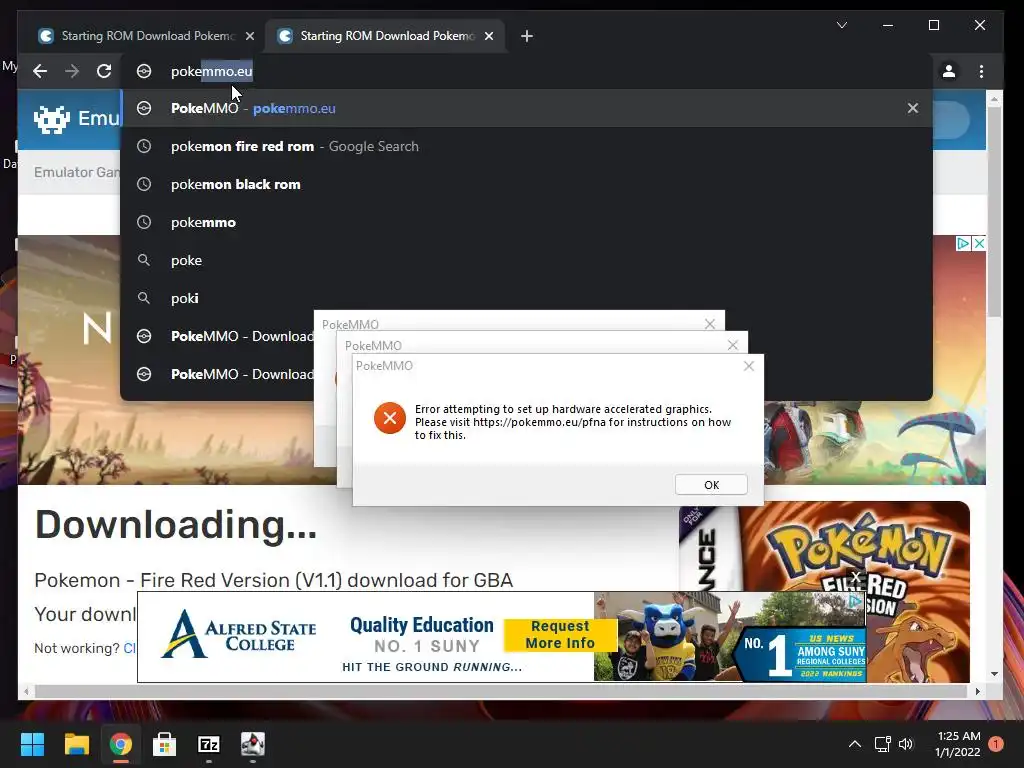Click the Emulator Games site logo icon

click(x=52, y=119)
